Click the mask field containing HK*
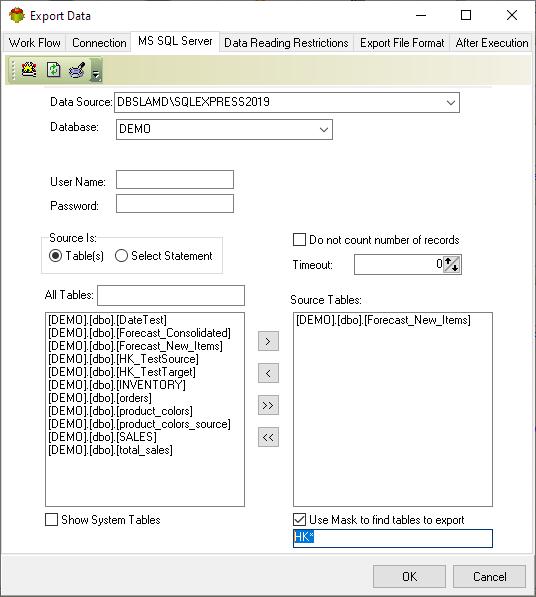536x597 pixels. [x=392, y=538]
